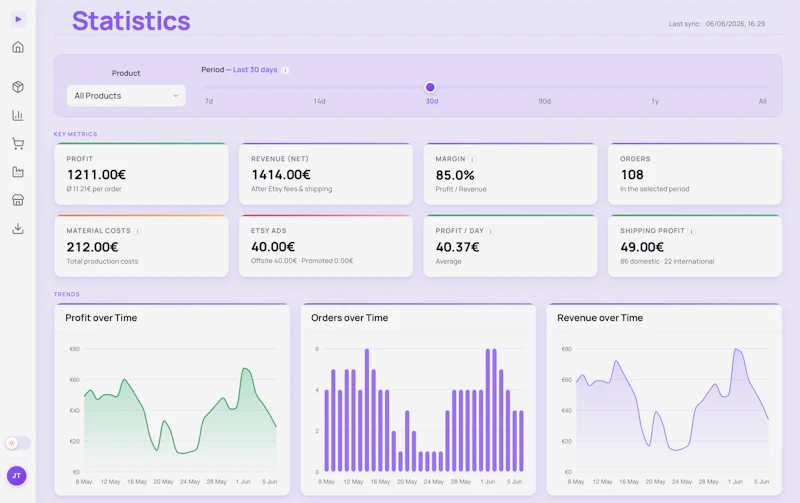The width and height of the screenshot is (800, 503).
Task: Click the Revenue over Time chart title
Action: [x=600, y=318]
